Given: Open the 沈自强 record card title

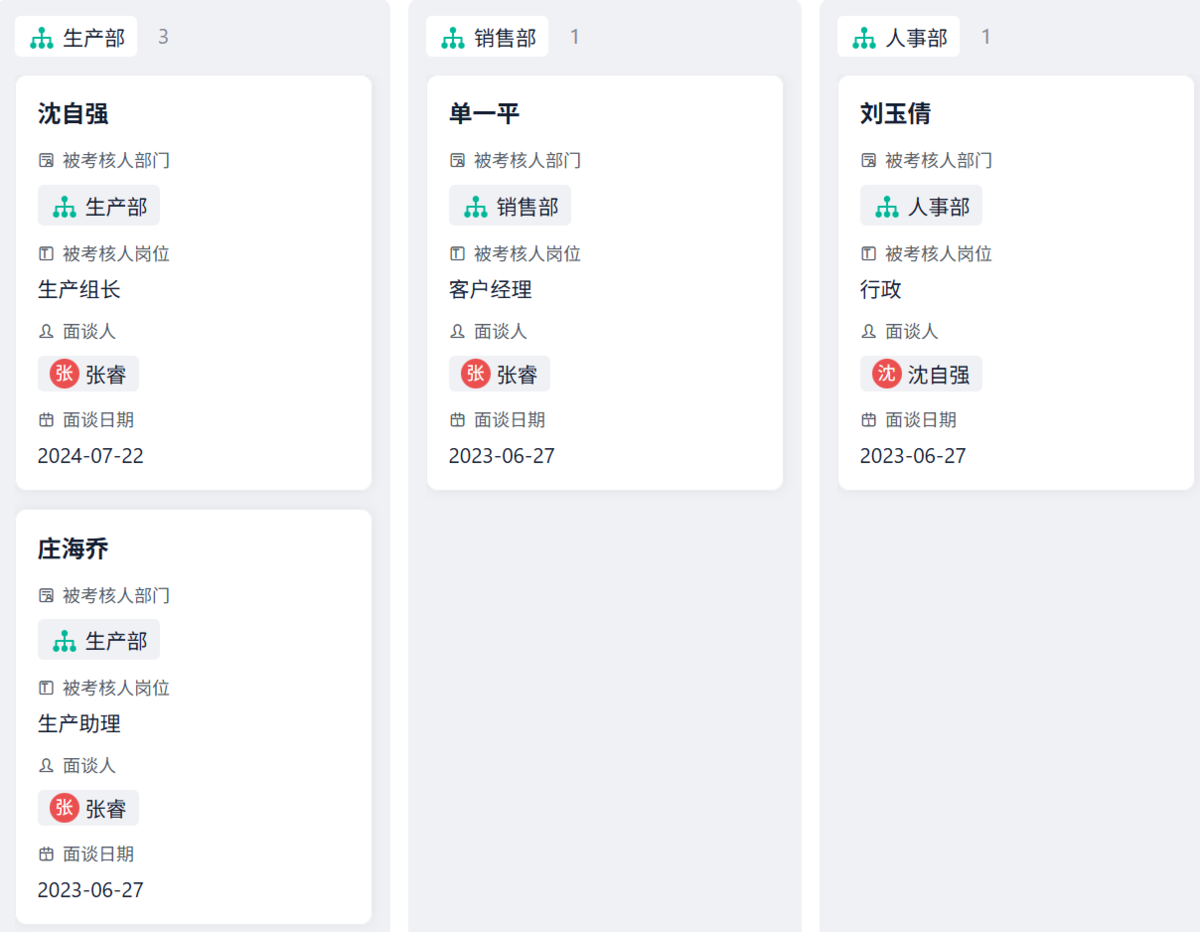Looking at the screenshot, I should point(73,114).
